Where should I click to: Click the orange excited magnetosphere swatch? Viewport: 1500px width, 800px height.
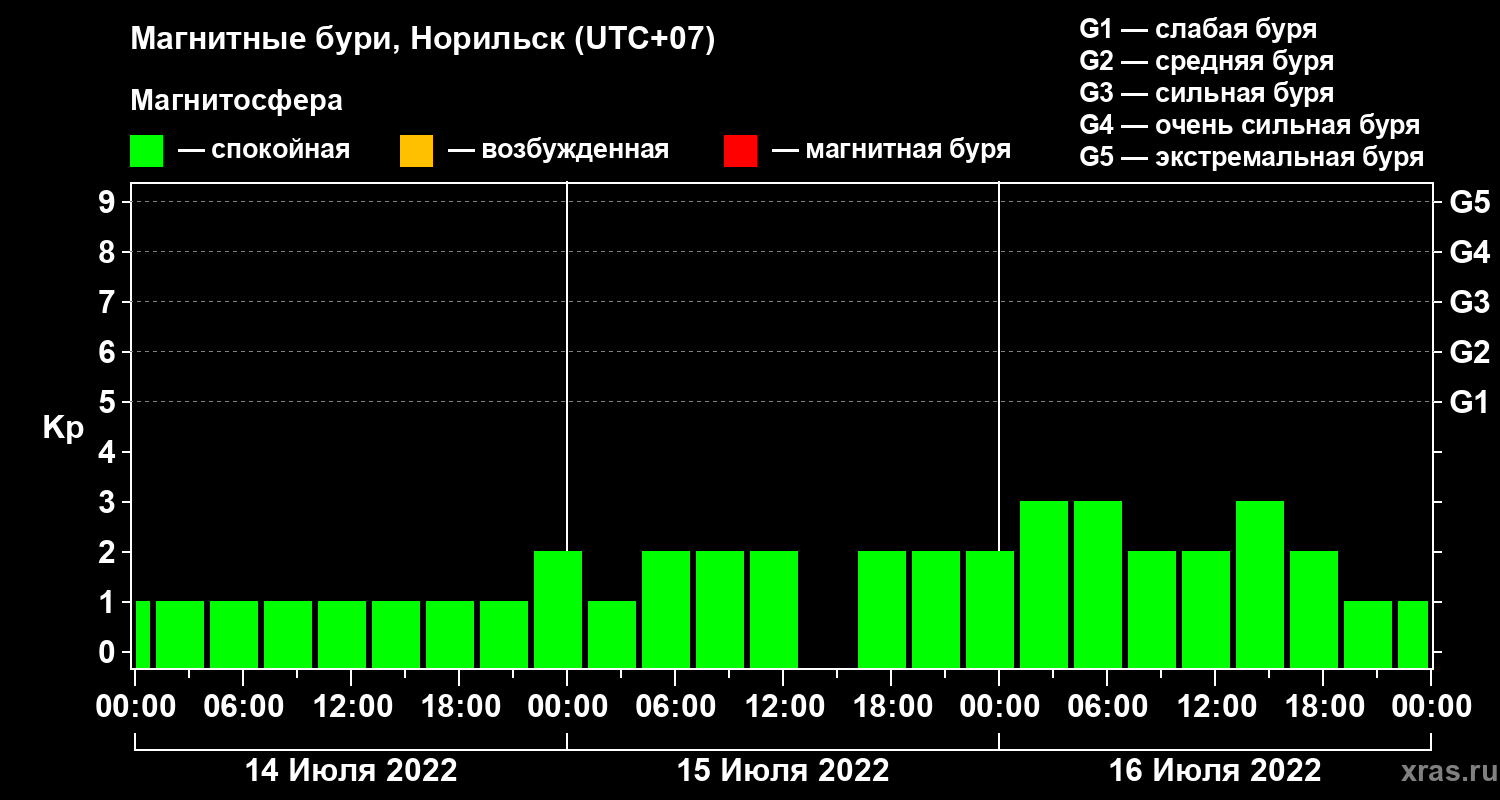pos(416,151)
